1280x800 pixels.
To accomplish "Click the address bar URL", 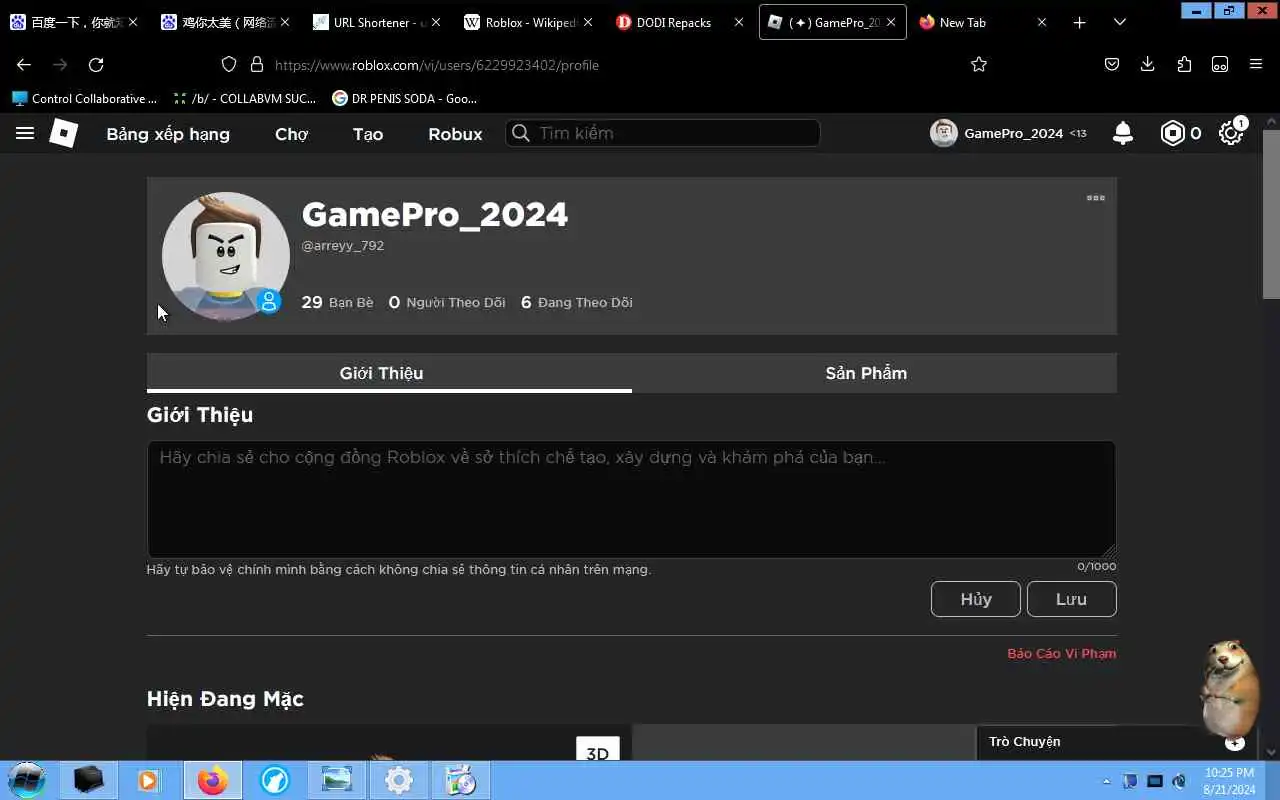I will [x=437, y=64].
